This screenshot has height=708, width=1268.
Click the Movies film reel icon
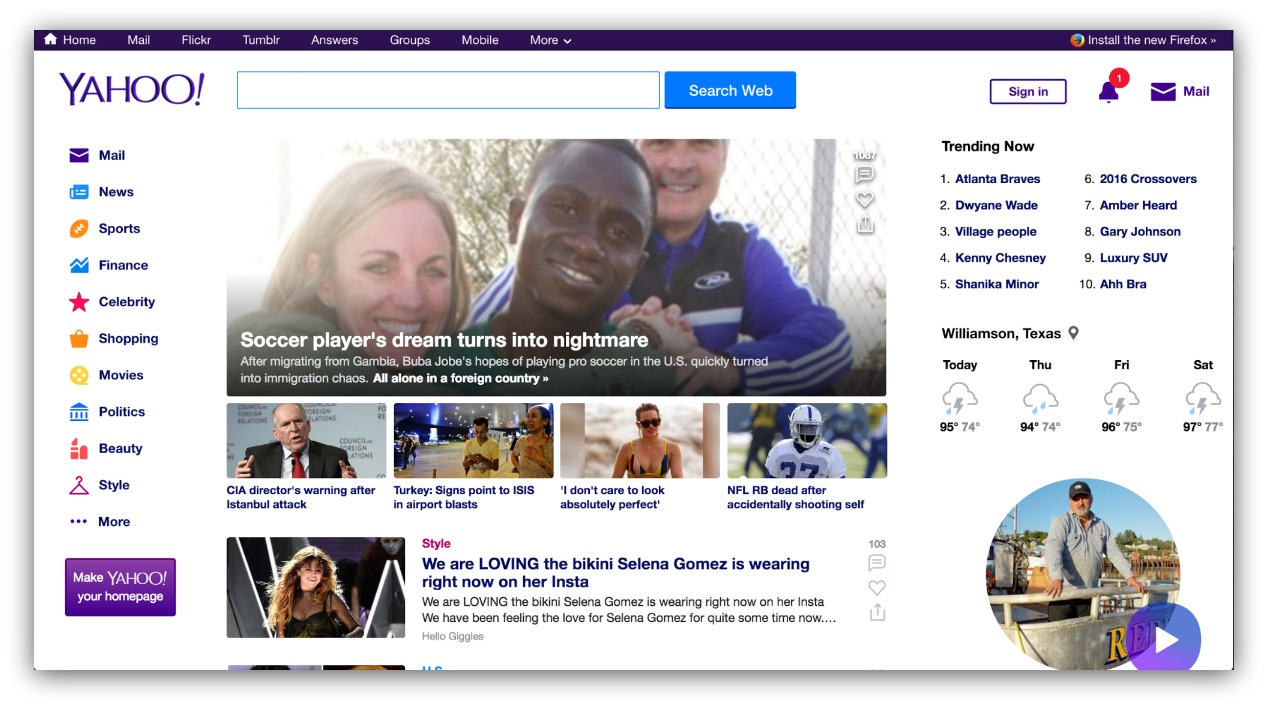click(x=79, y=375)
